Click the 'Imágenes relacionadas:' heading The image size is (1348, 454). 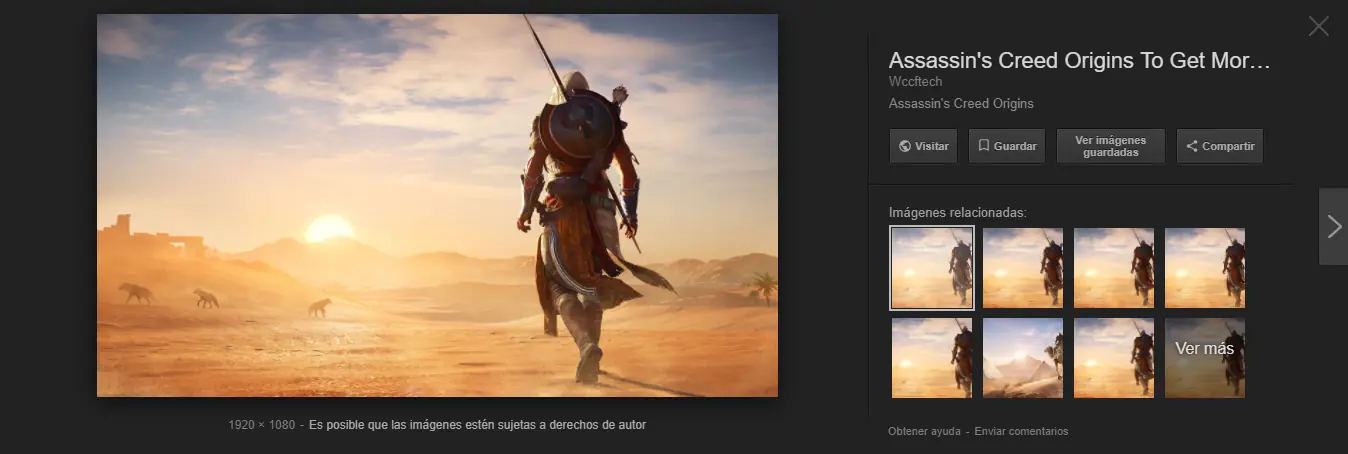coord(958,212)
